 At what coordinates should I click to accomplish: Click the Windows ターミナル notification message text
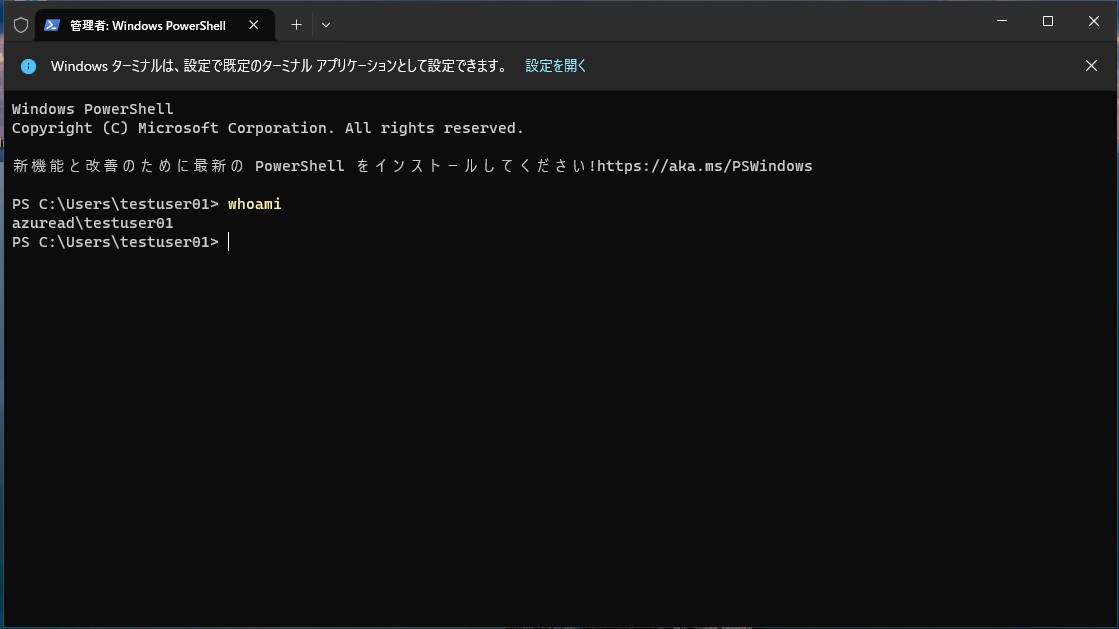point(278,66)
